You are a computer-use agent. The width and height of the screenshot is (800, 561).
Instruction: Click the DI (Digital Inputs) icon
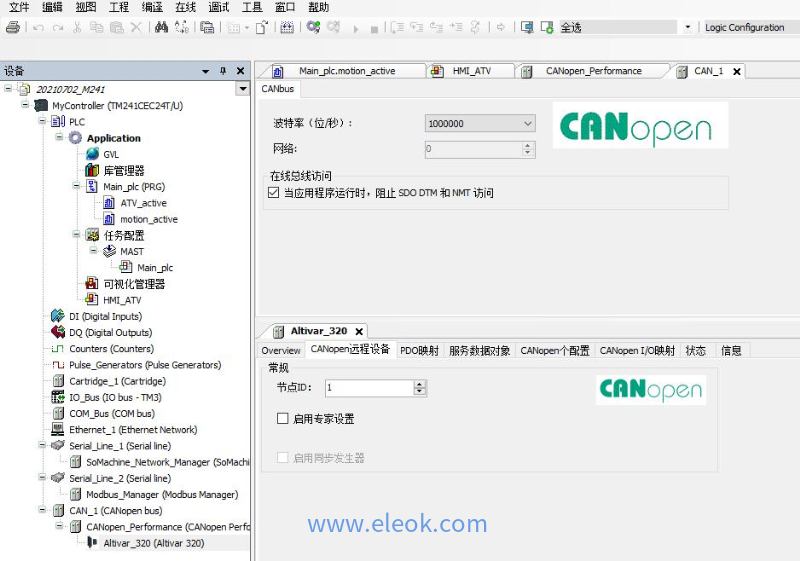[x=58, y=316]
